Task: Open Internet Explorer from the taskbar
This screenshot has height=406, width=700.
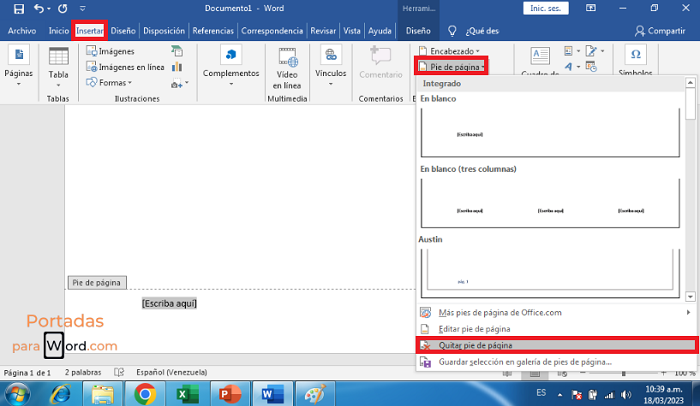Action: (x=60, y=394)
